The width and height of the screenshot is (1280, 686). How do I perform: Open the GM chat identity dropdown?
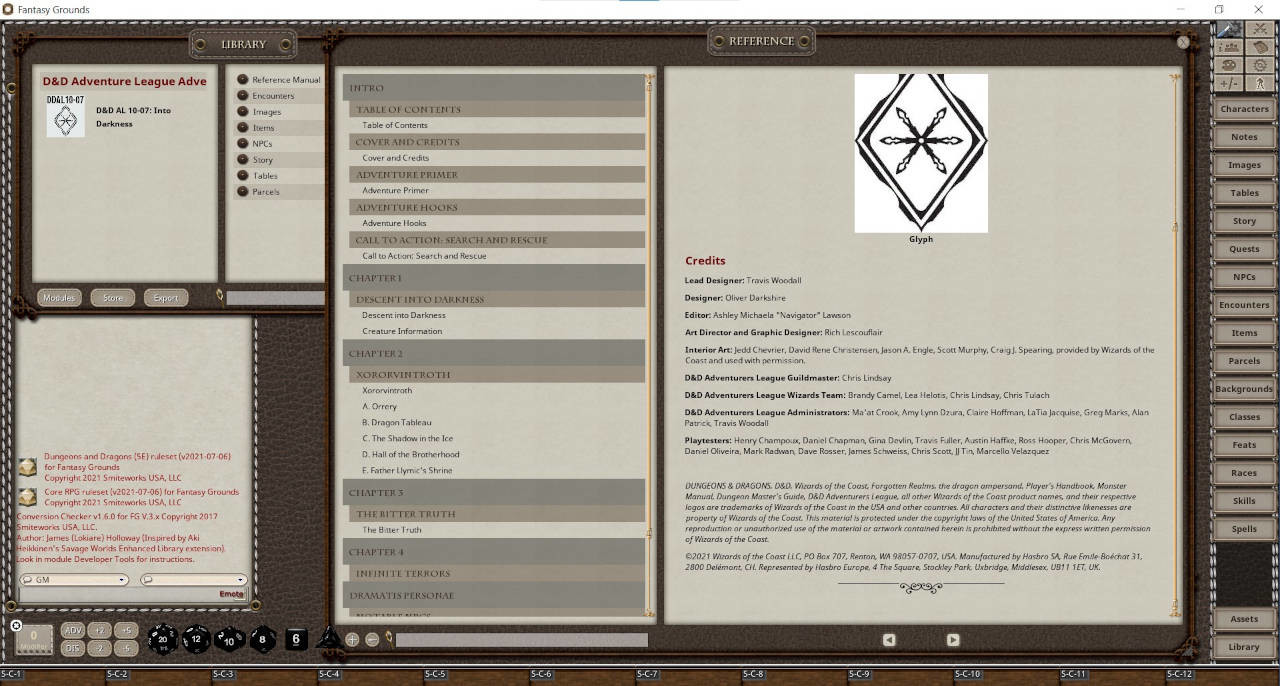73,579
